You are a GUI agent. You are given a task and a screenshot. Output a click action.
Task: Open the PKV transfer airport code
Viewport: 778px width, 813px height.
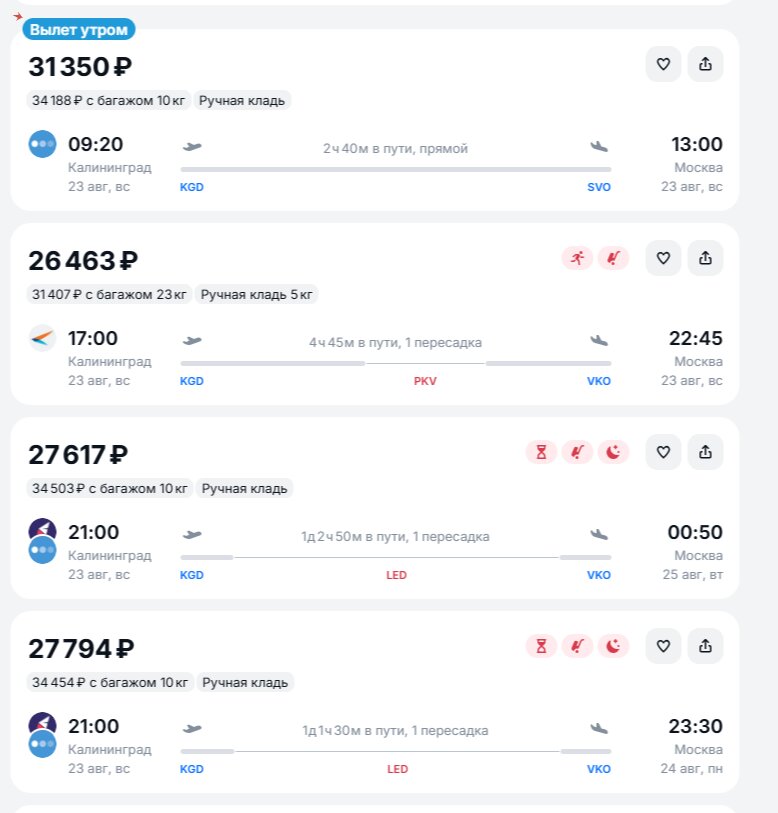[x=425, y=381]
